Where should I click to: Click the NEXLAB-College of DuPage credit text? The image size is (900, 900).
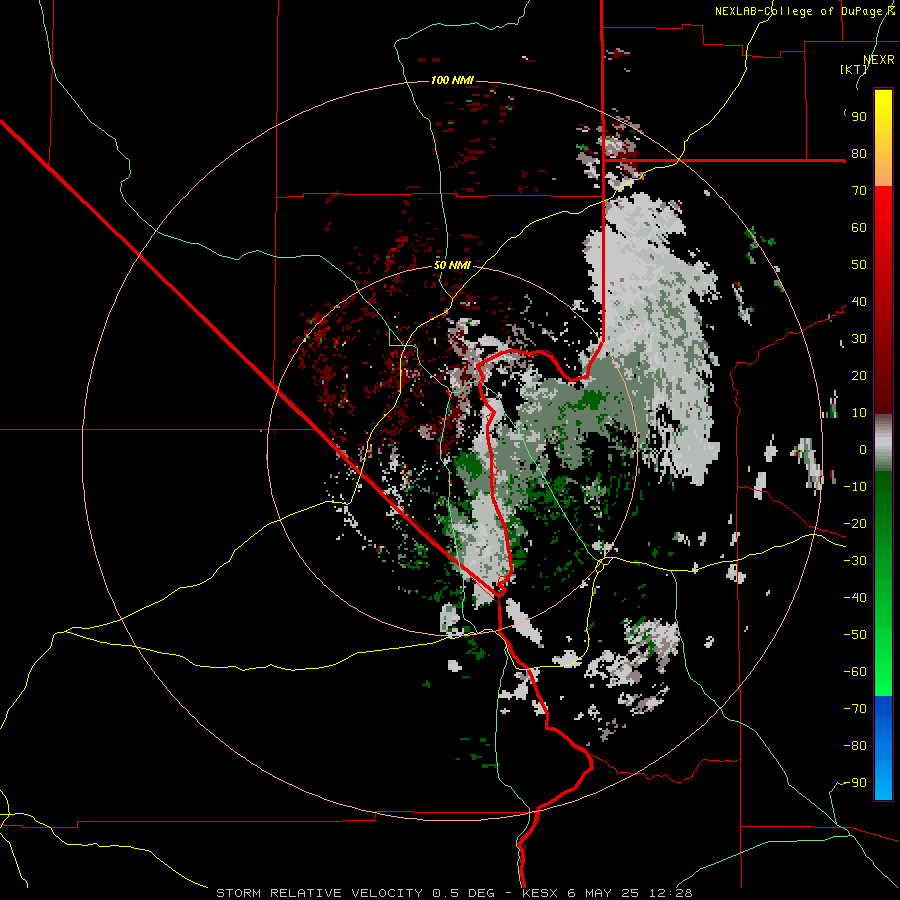click(804, 11)
